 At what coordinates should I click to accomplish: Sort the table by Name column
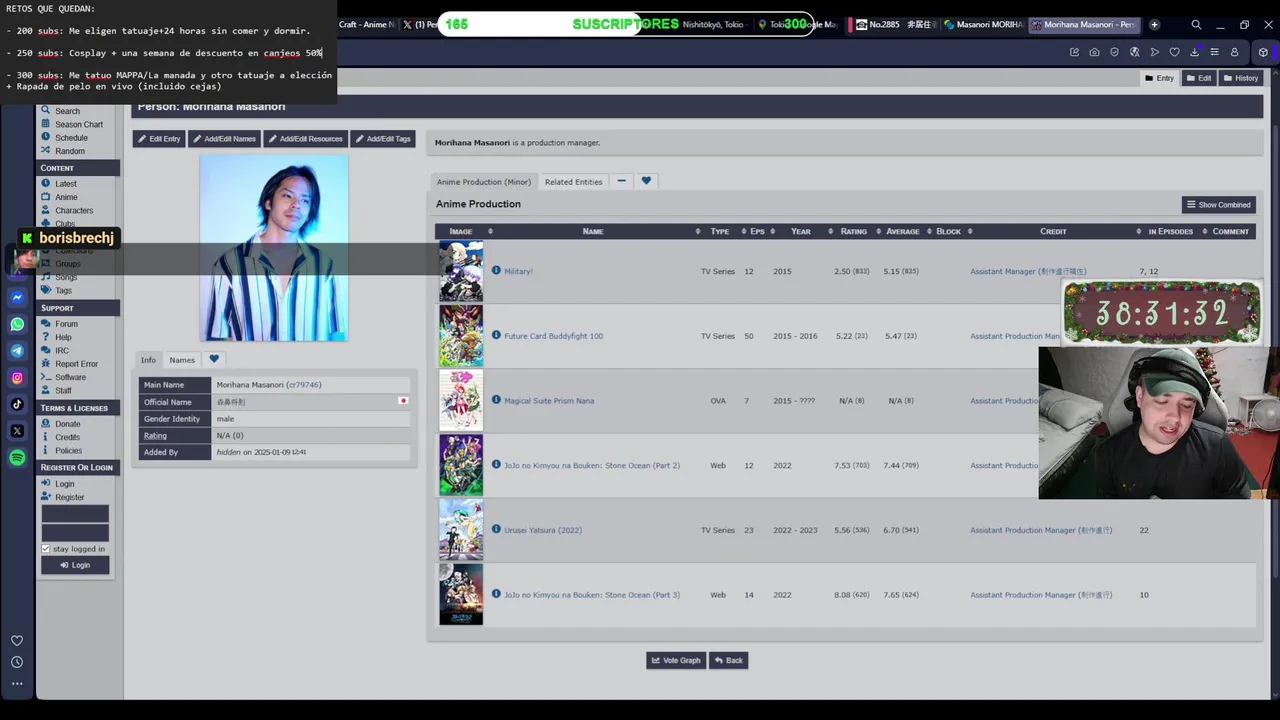click(x=593, y=231)
